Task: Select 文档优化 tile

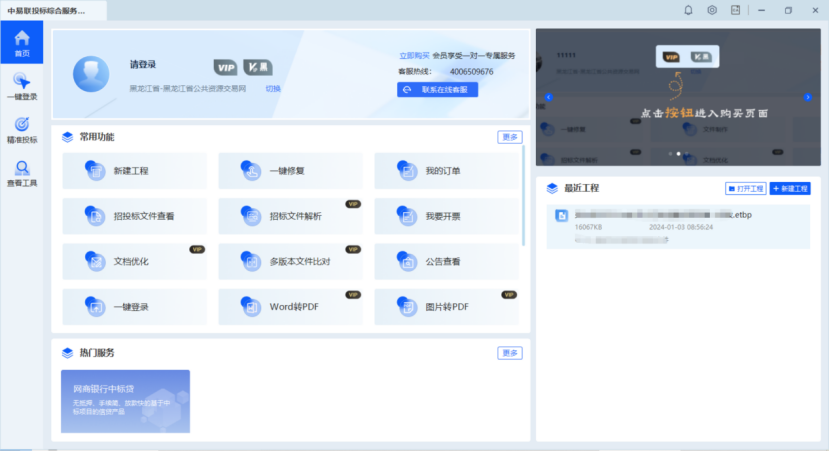Action: pos(134,262)
